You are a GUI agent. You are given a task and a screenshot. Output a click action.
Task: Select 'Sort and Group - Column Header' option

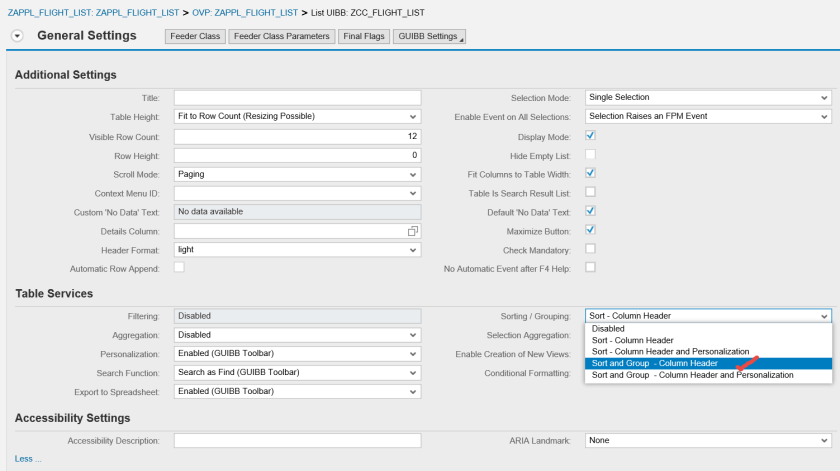[x=654, y=363]
